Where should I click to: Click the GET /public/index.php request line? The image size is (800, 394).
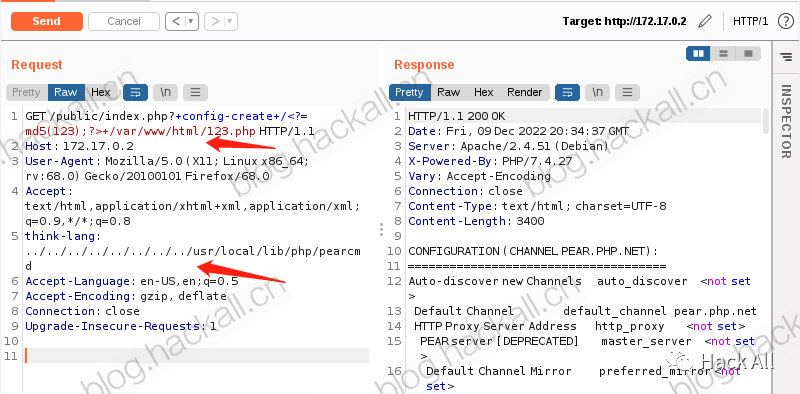click(170, 124)
